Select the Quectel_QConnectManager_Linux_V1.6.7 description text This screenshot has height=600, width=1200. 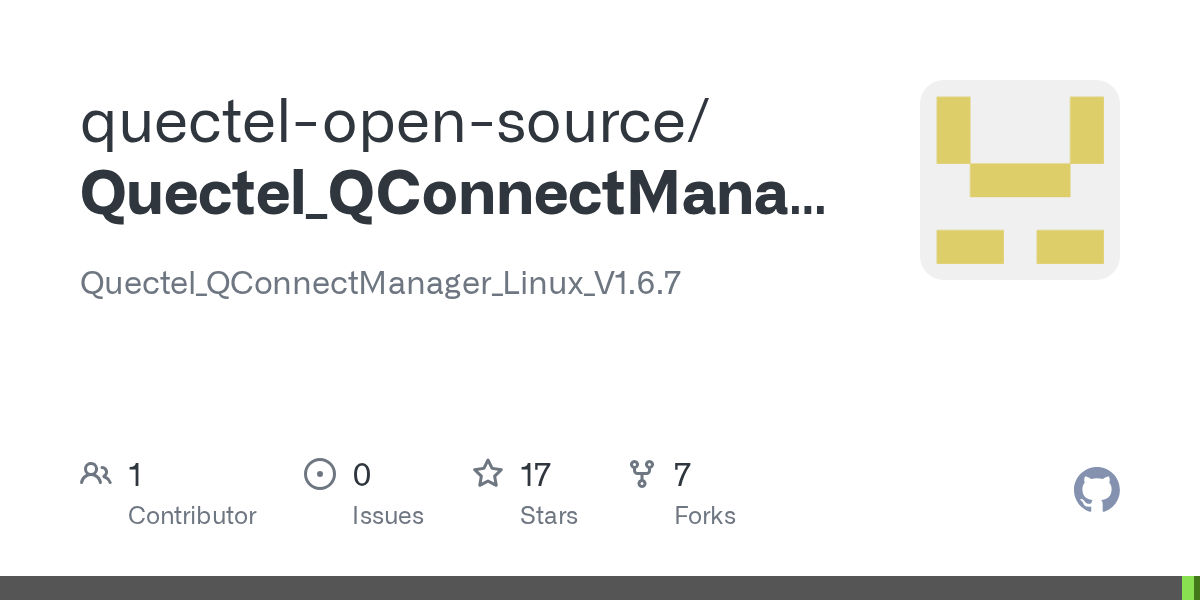point(380,284)
